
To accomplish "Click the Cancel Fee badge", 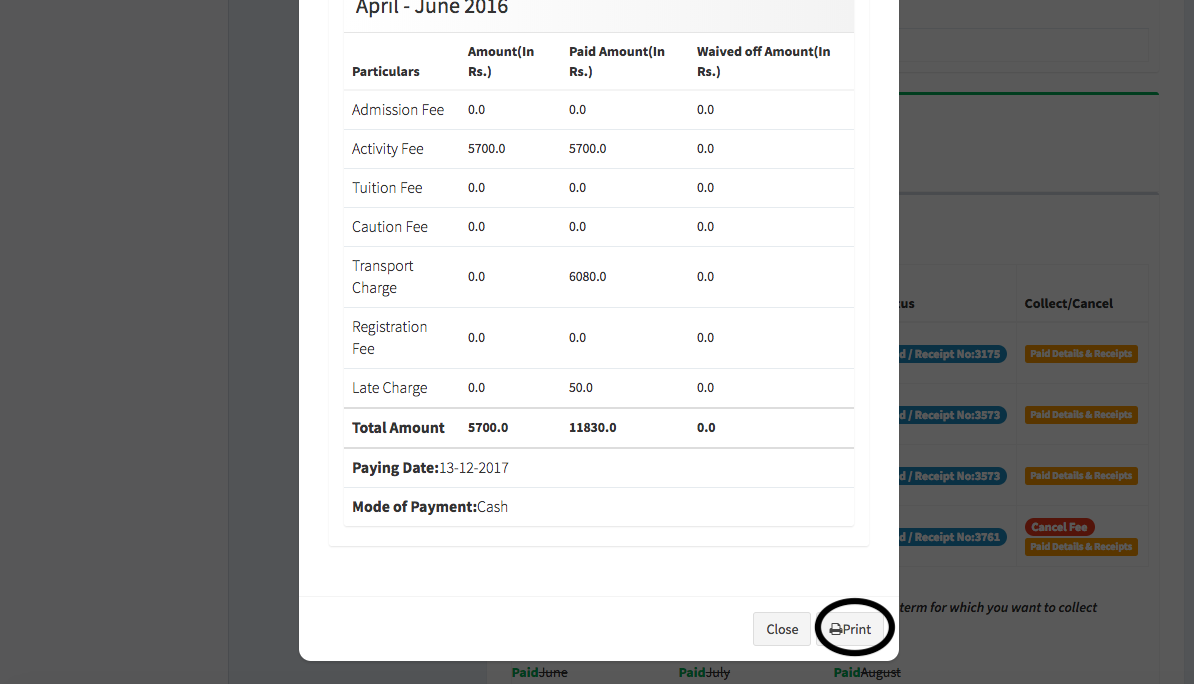I will (1059, 527).
